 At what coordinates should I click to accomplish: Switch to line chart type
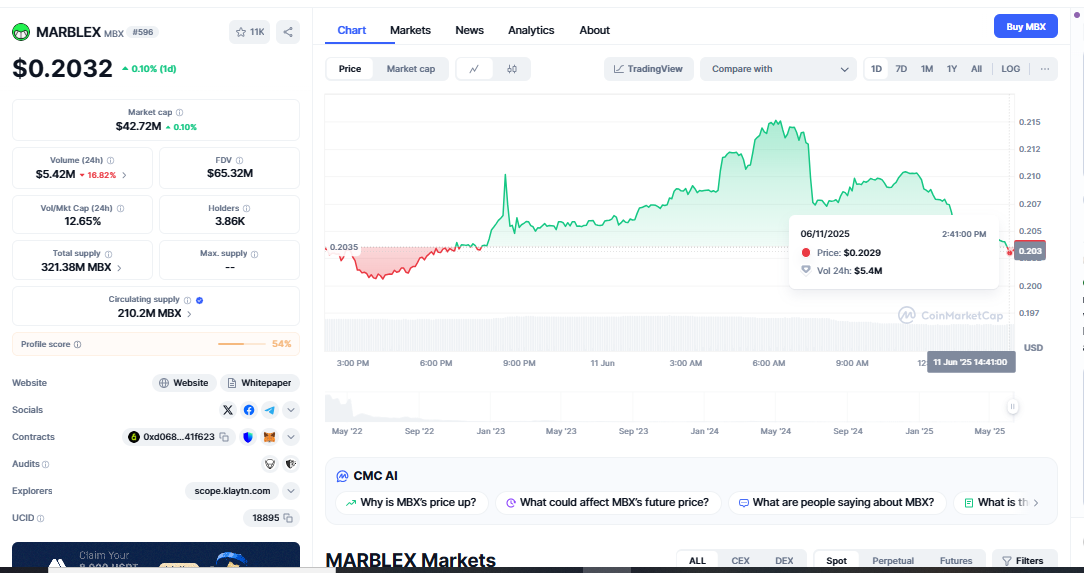(x=474, y=69)
